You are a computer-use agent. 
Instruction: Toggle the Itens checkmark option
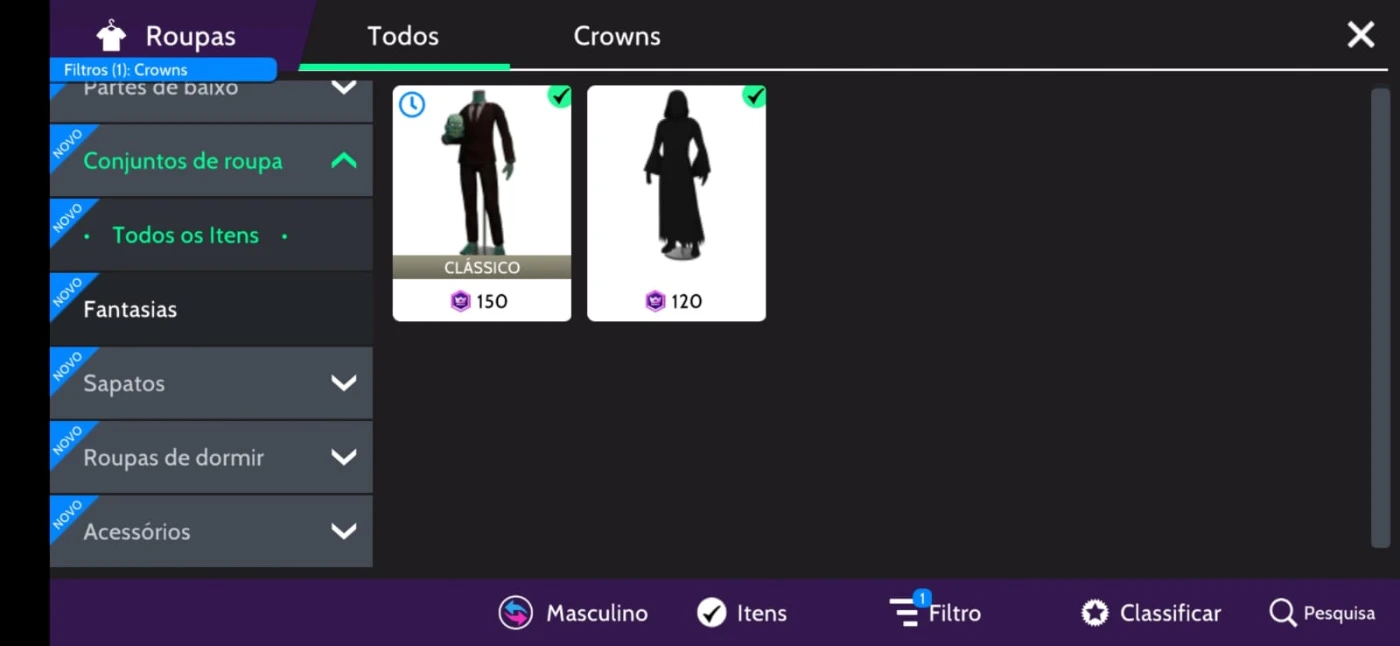[712, 613]
